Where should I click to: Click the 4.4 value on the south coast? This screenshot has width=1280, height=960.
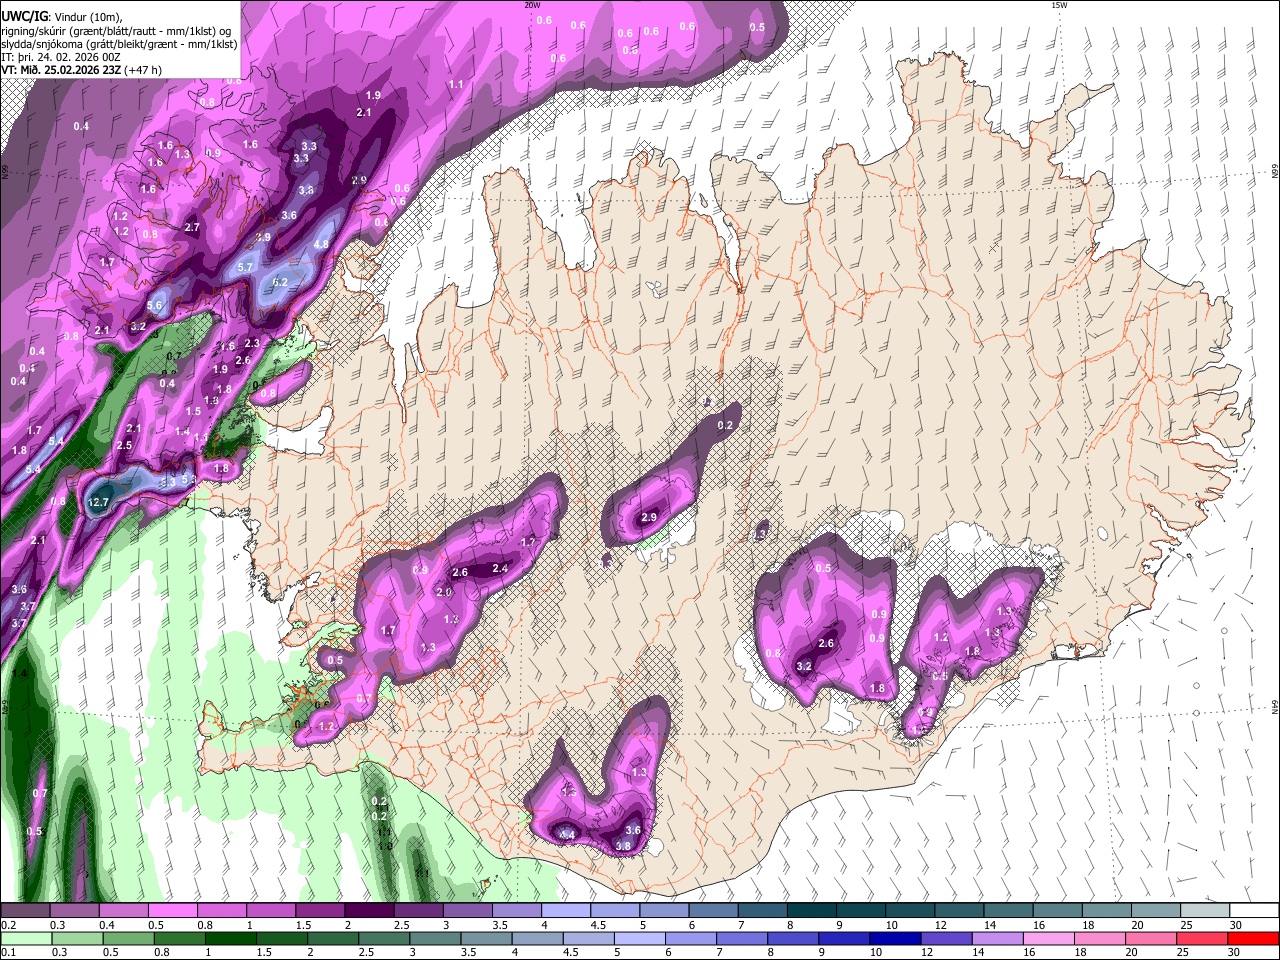click(x=566, y=835)
